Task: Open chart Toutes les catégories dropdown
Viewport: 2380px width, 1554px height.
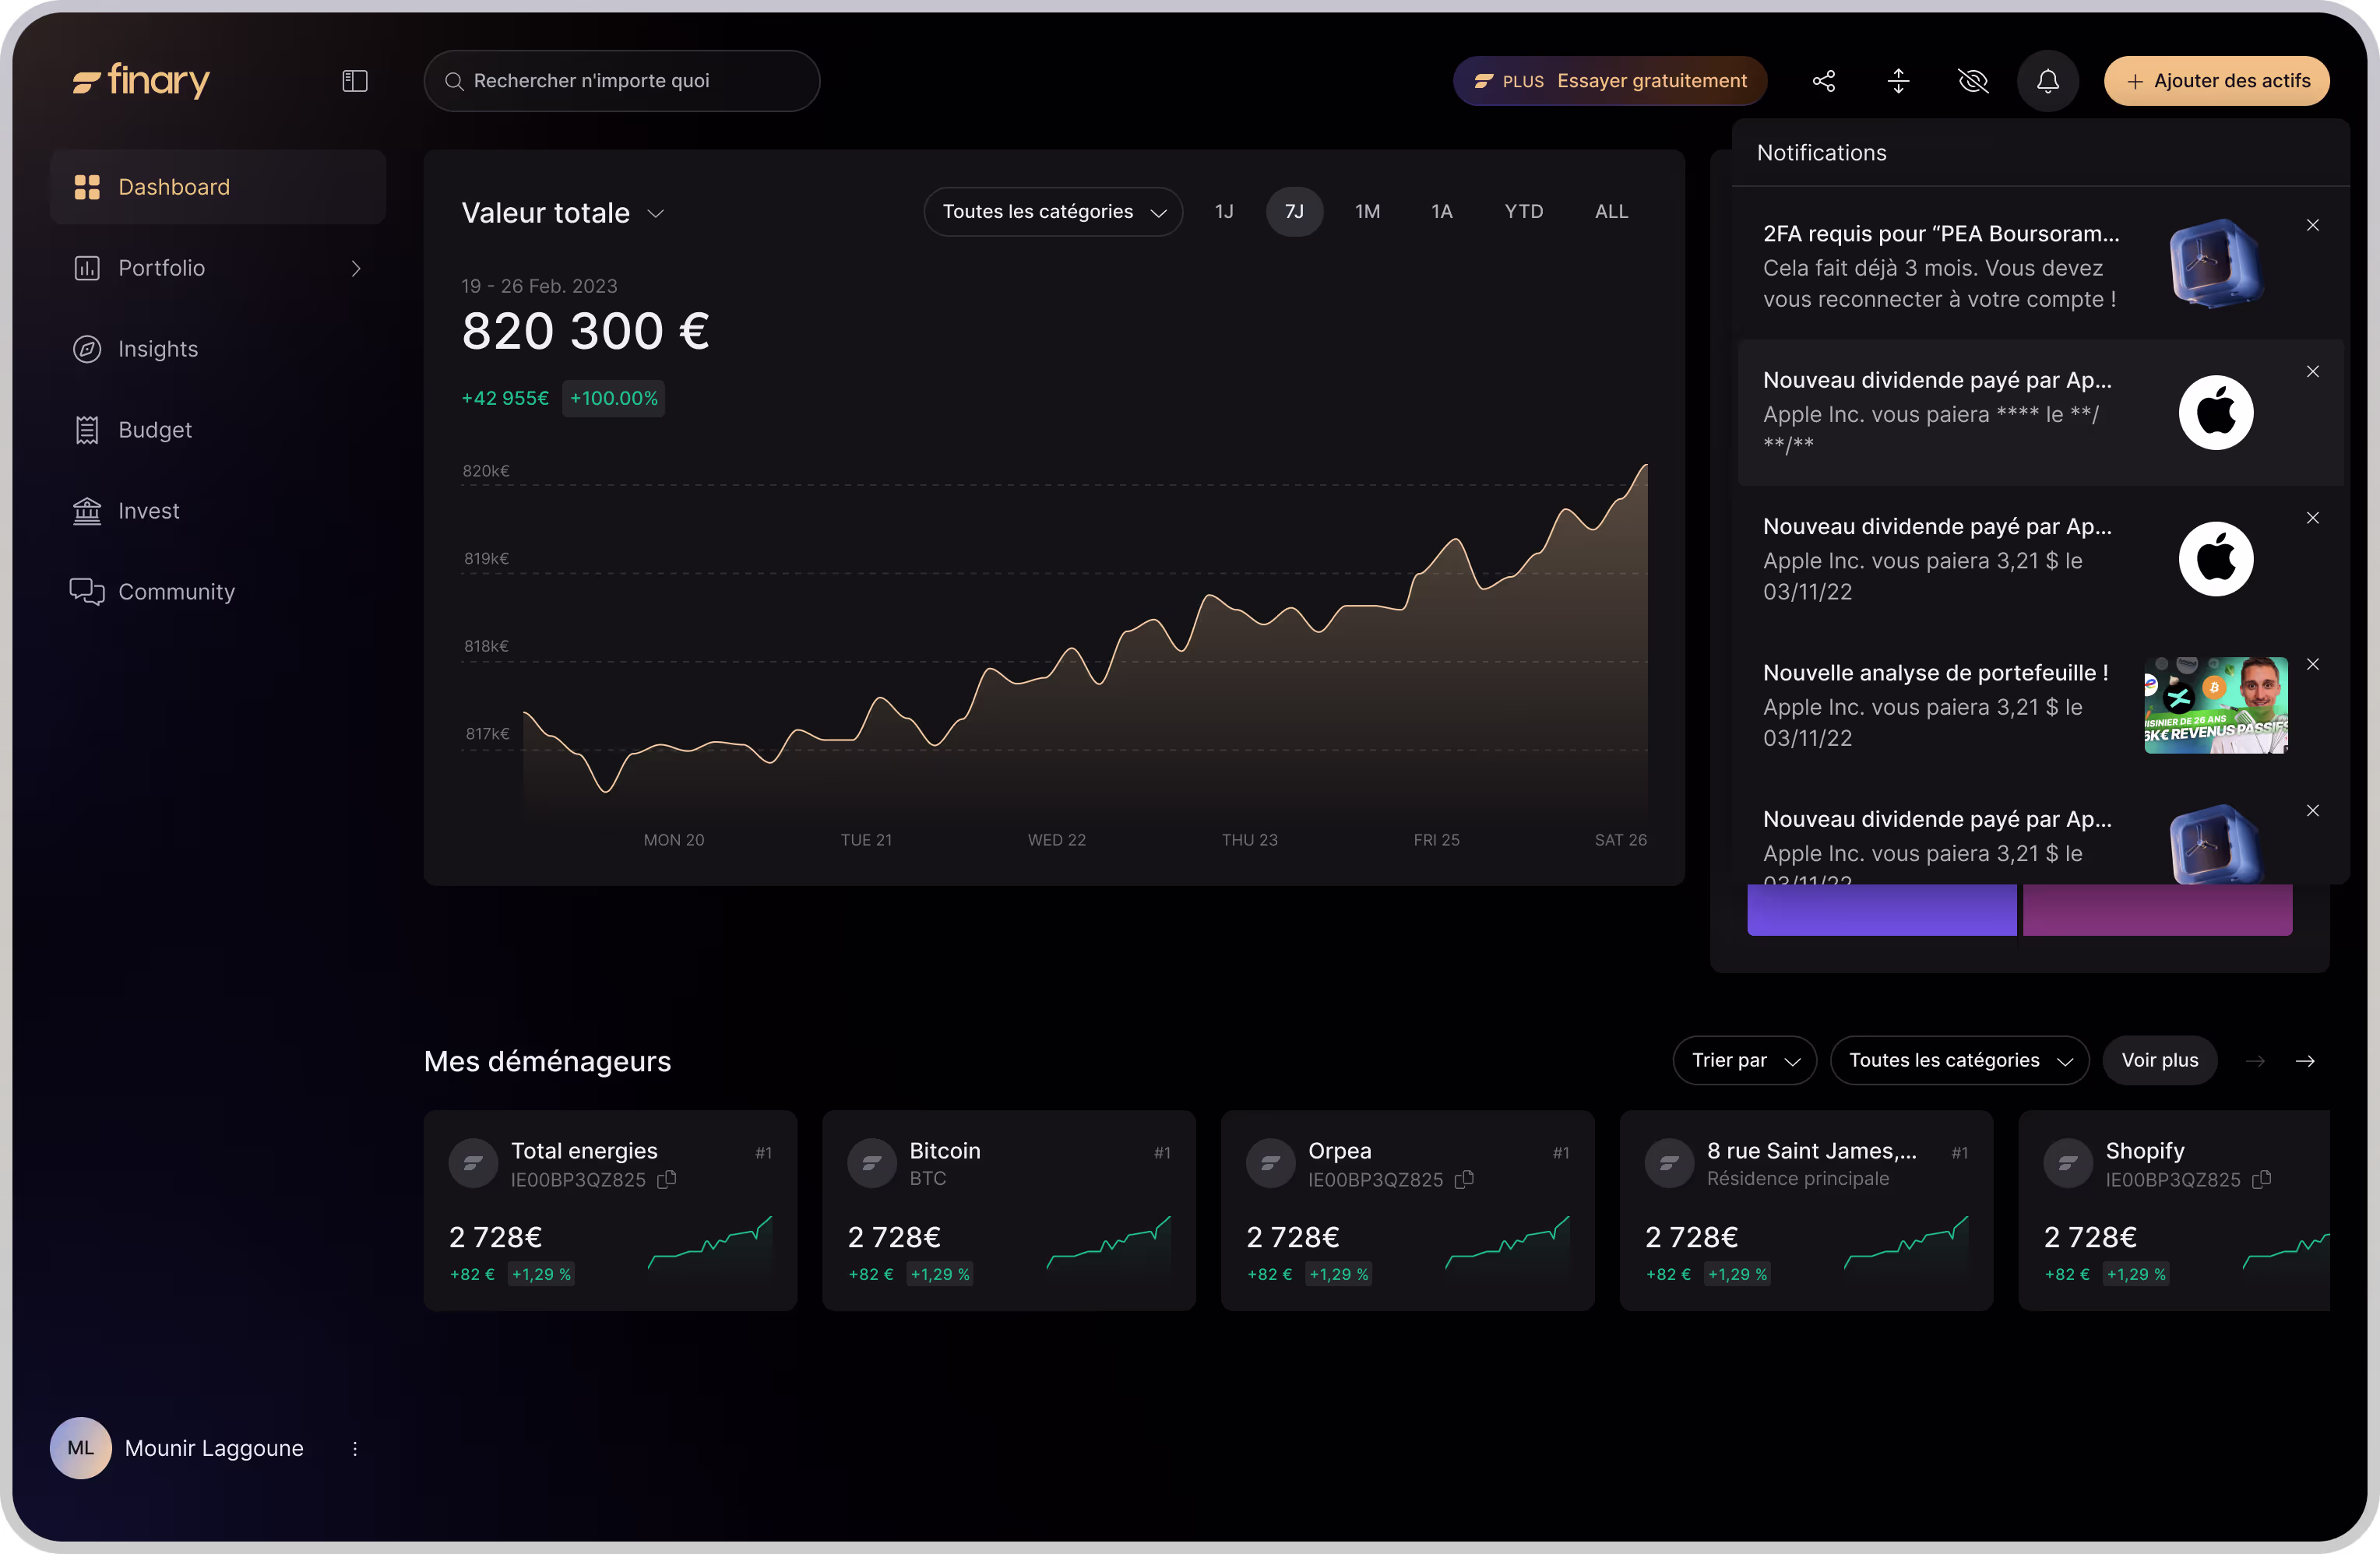Action: tap(1053, 212)
